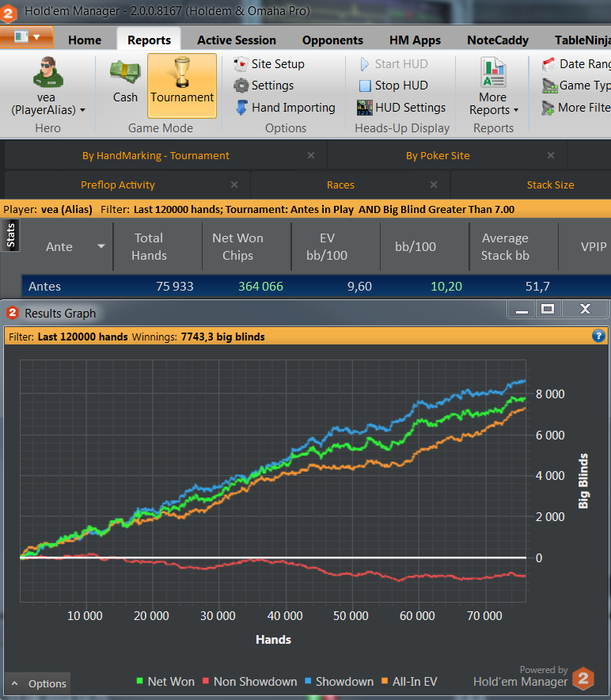
Task: Click the 75 933 total hands cell
Action: [175, 287]
